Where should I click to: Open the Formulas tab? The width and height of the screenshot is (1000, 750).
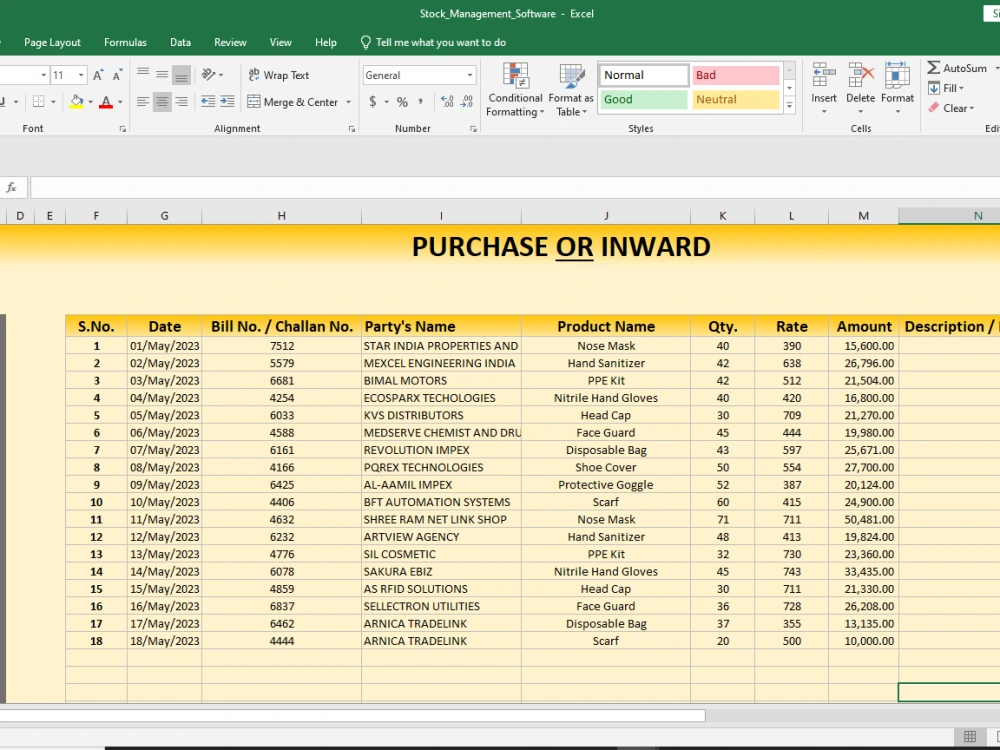pos(125,42)
